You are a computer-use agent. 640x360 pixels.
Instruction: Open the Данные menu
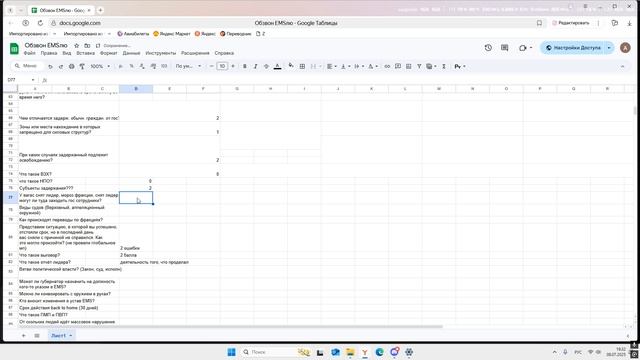(131, 53)
